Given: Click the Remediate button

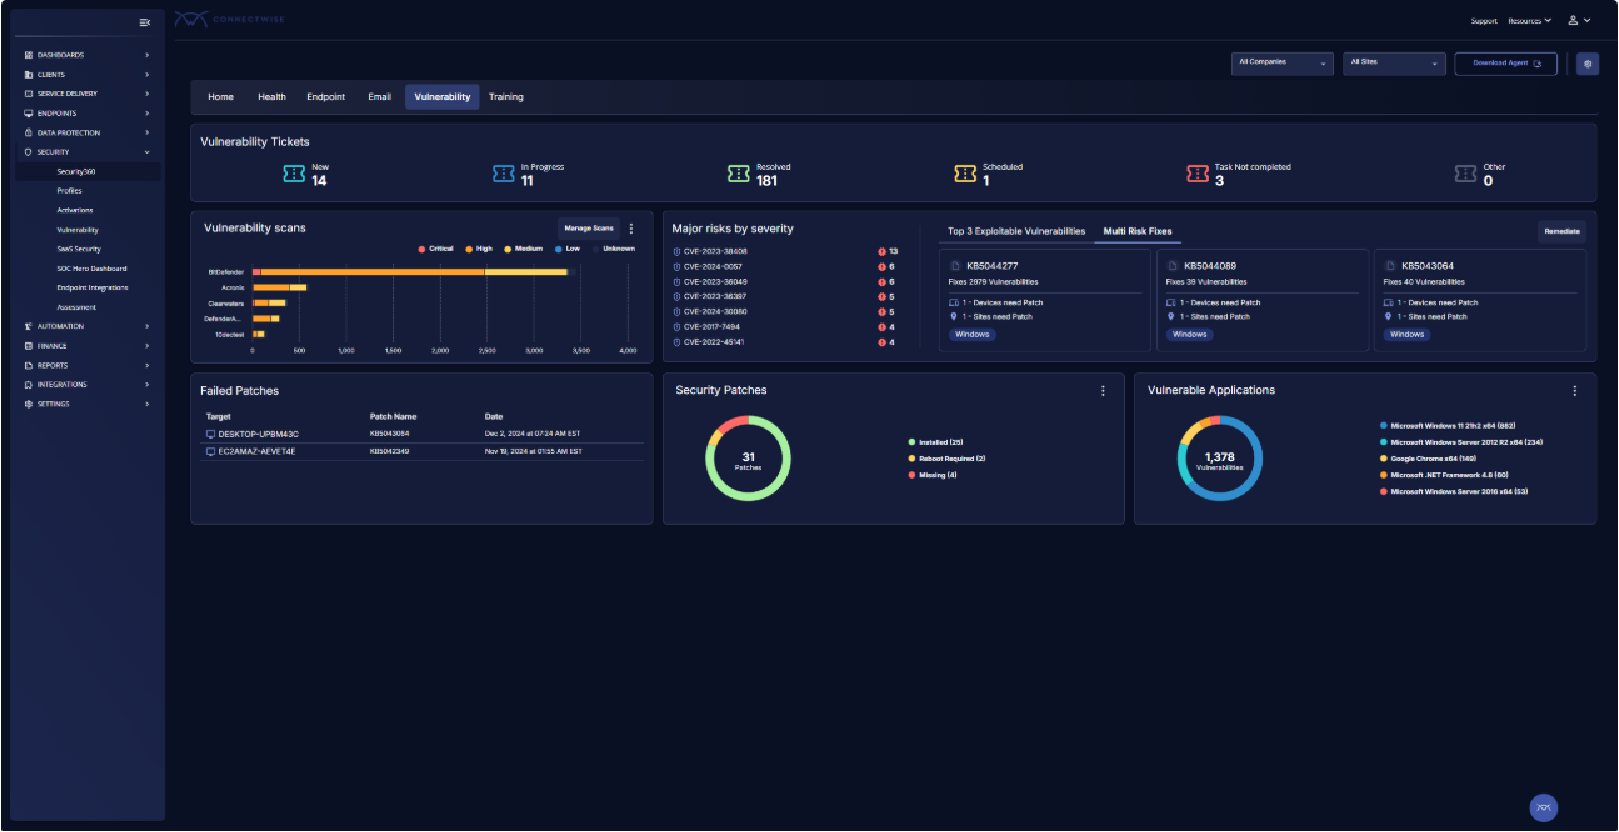Looking at the screenshot, I should click(1561, 231).
